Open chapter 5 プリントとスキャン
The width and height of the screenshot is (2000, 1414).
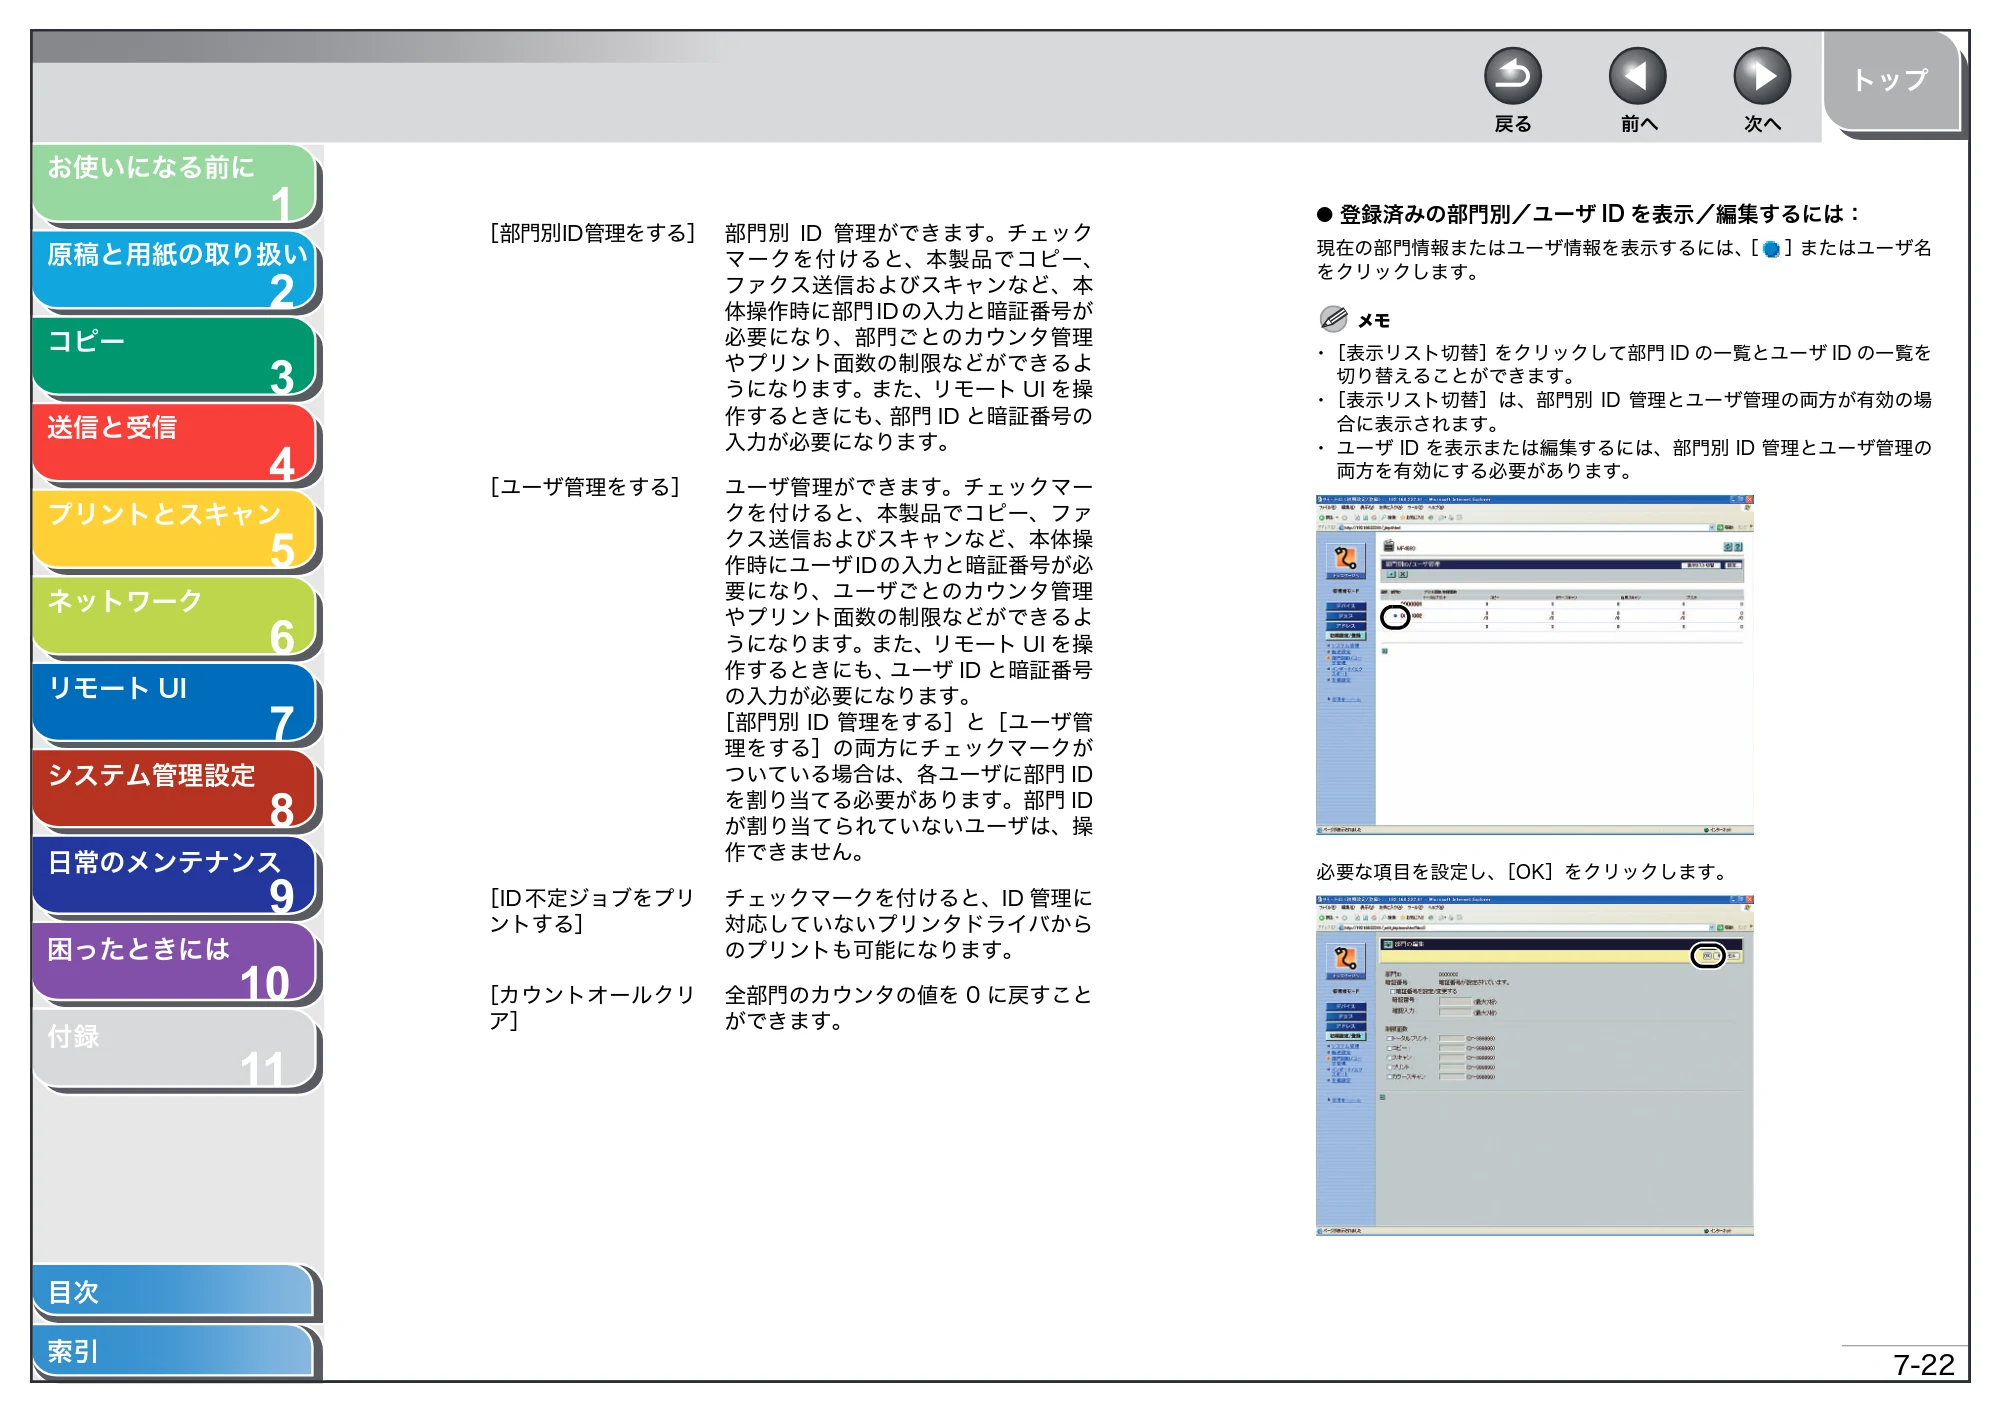click(x=175, y=531)
